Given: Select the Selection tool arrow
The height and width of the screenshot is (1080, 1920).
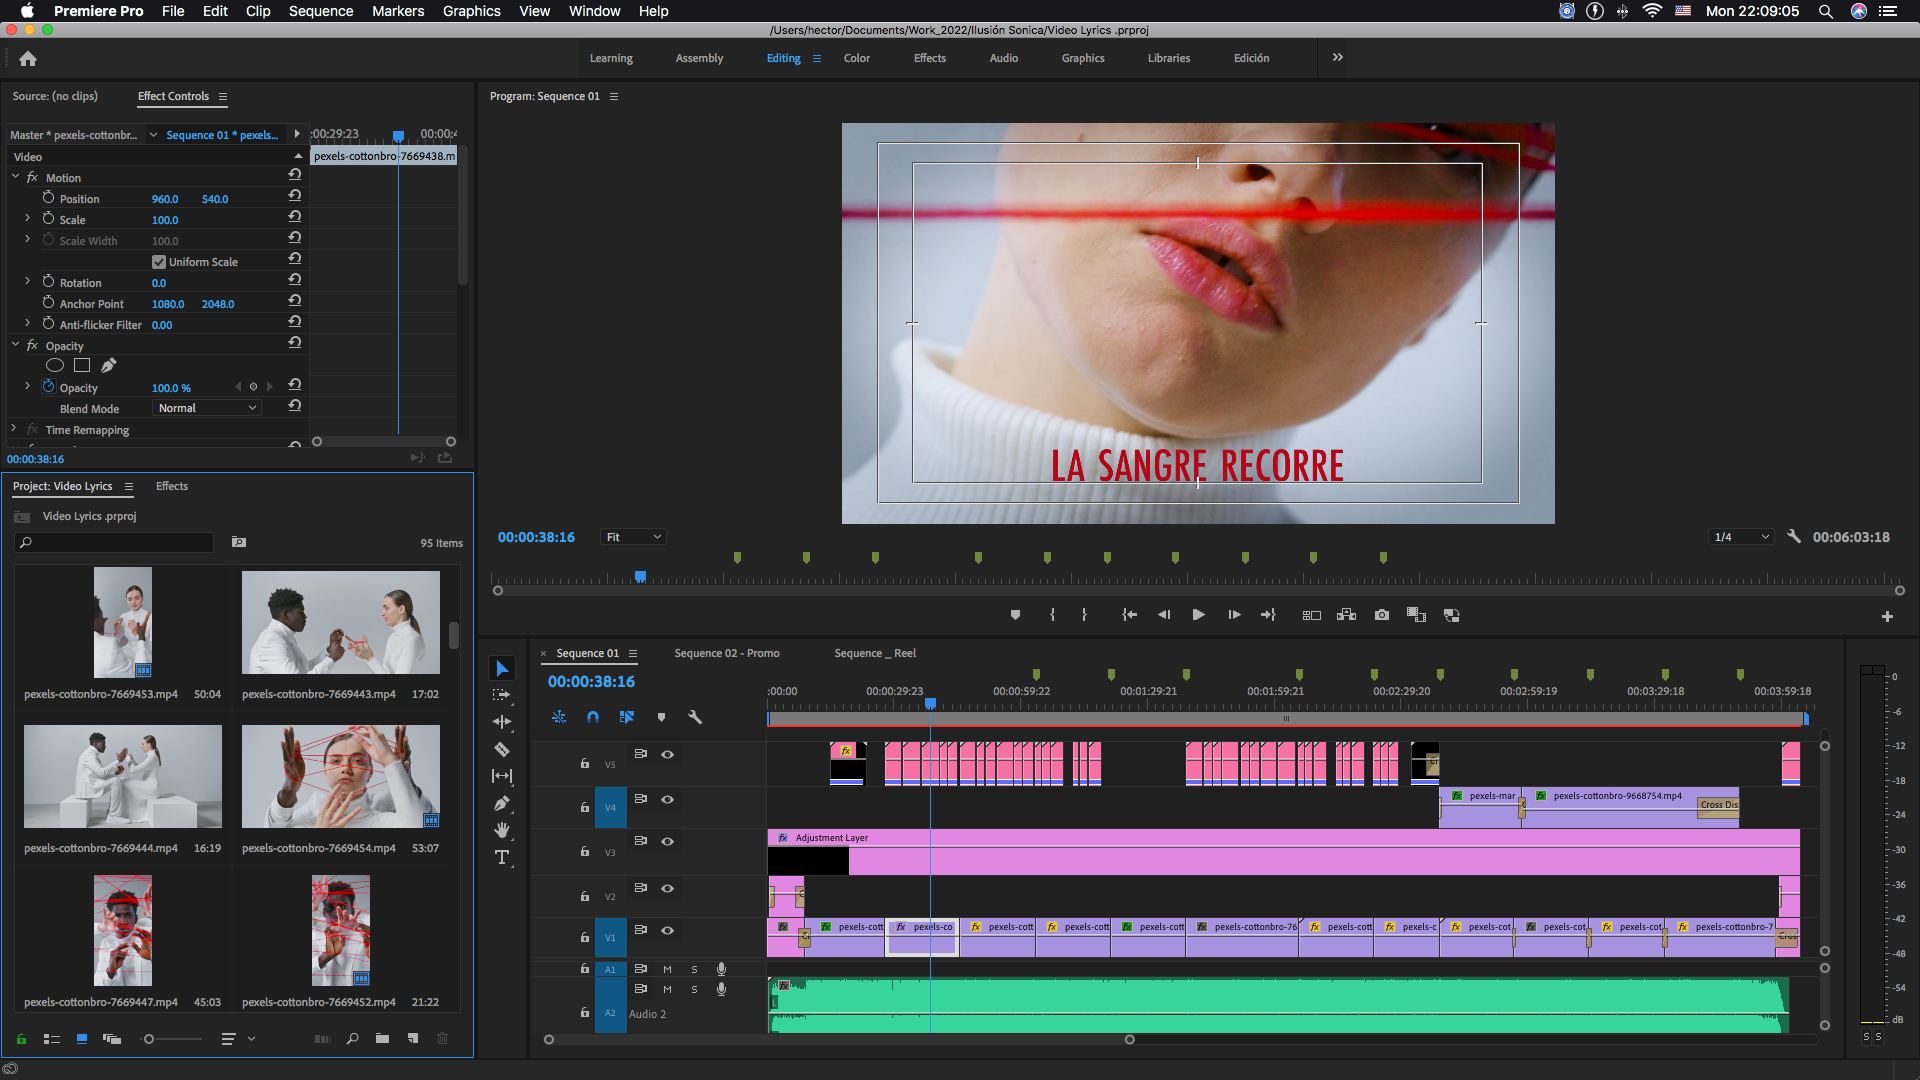Looking at the screenshot, I should click(x=502, y=668).
